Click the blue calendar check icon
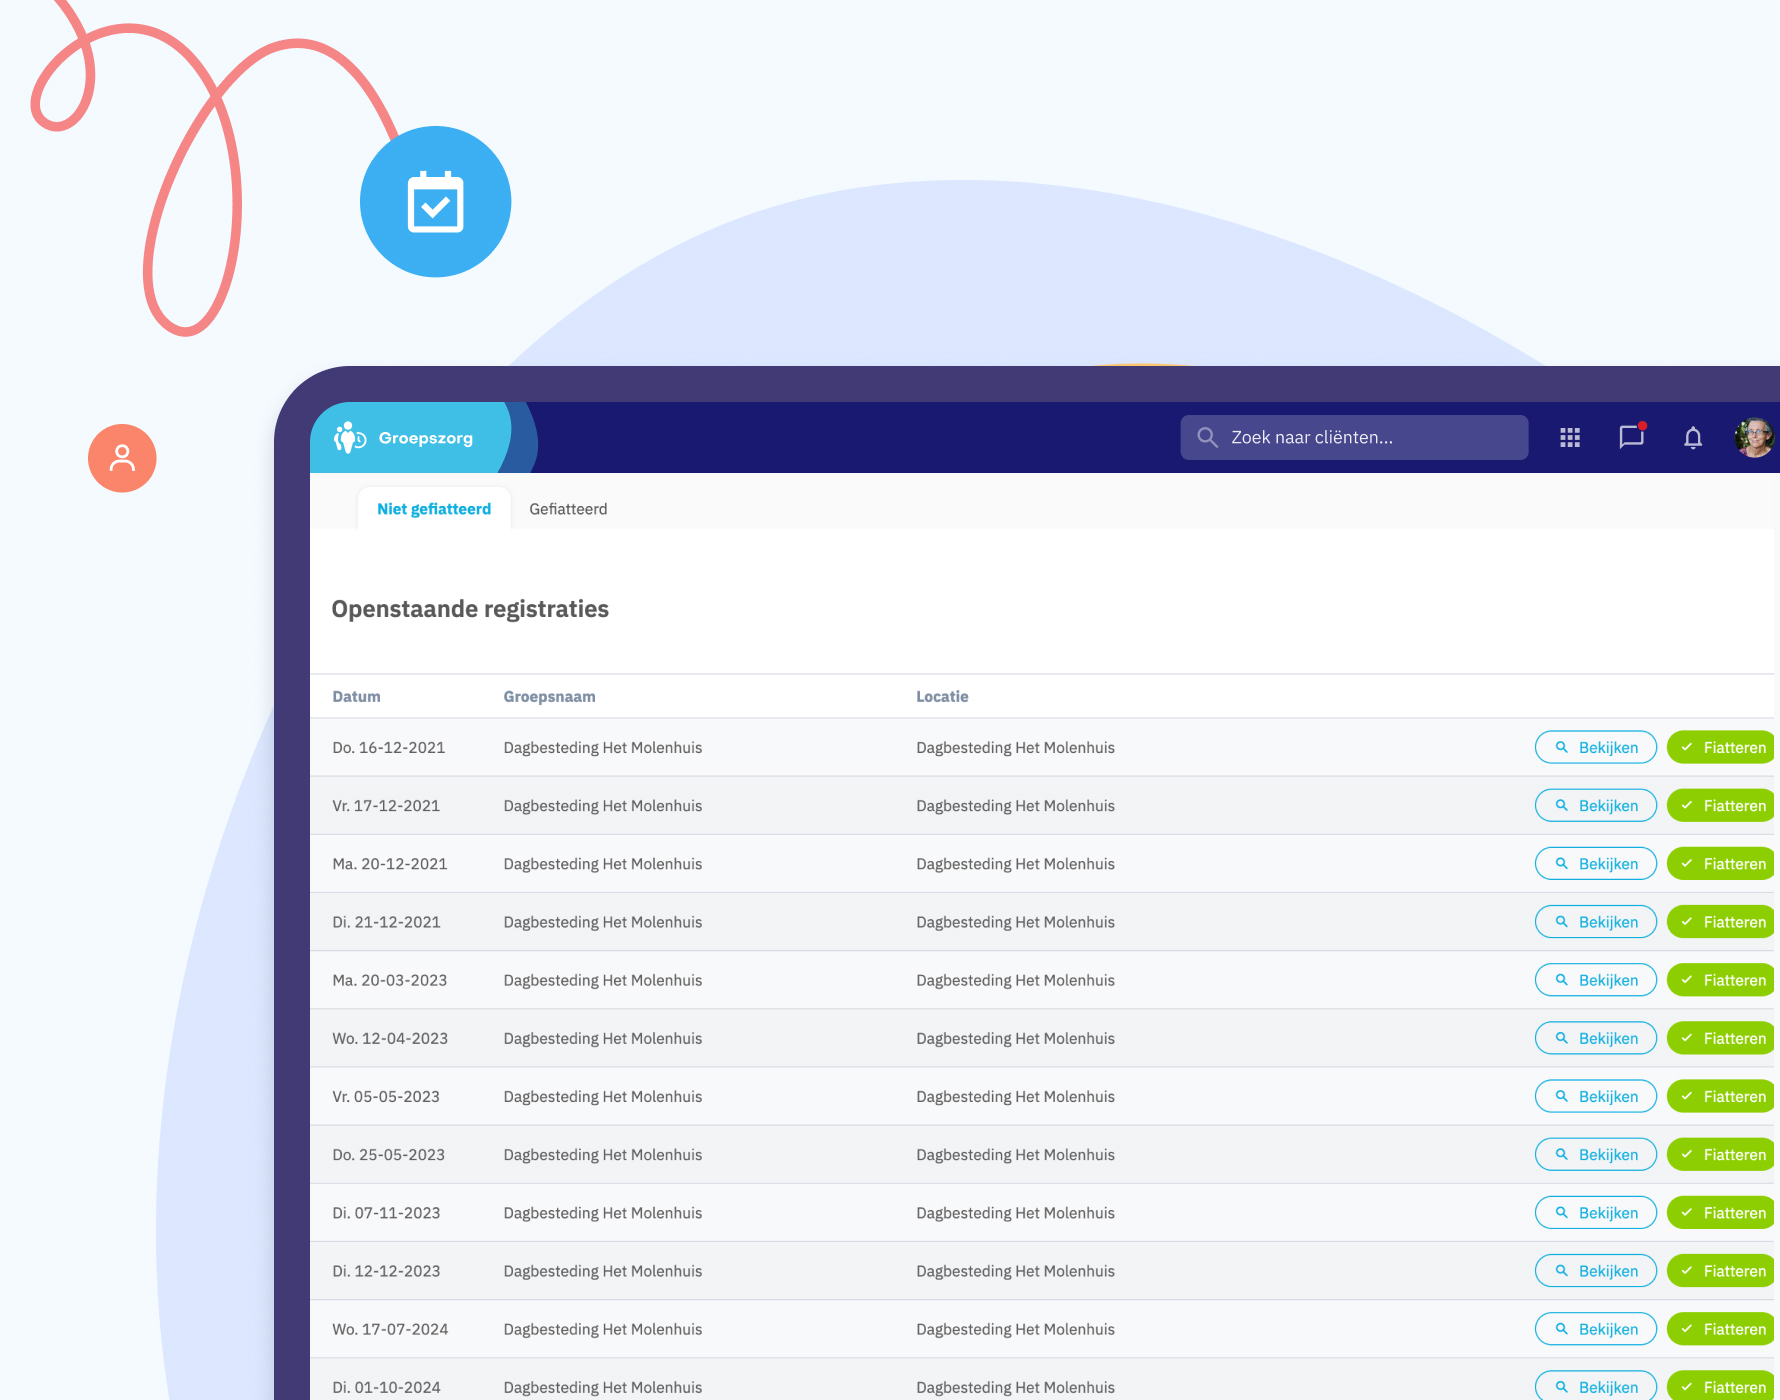The image size is (1780, 1400). [x=435, y=201]
